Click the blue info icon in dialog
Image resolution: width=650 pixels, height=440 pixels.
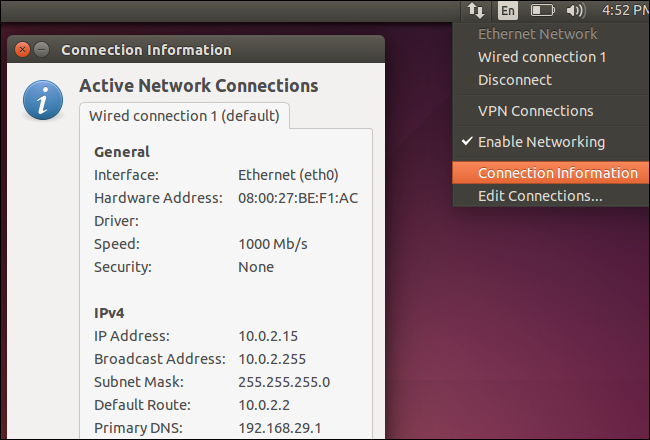tap(43, 100)
